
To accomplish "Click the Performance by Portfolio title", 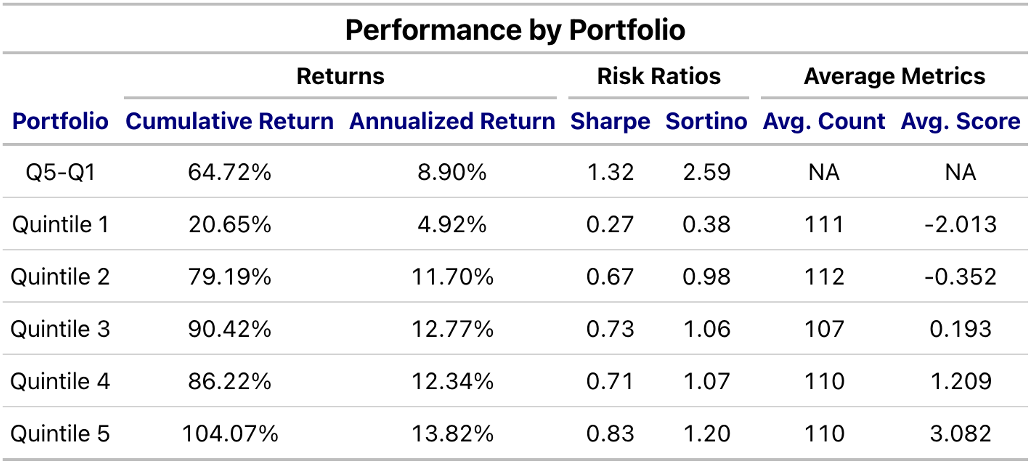I will coord(515,30).
